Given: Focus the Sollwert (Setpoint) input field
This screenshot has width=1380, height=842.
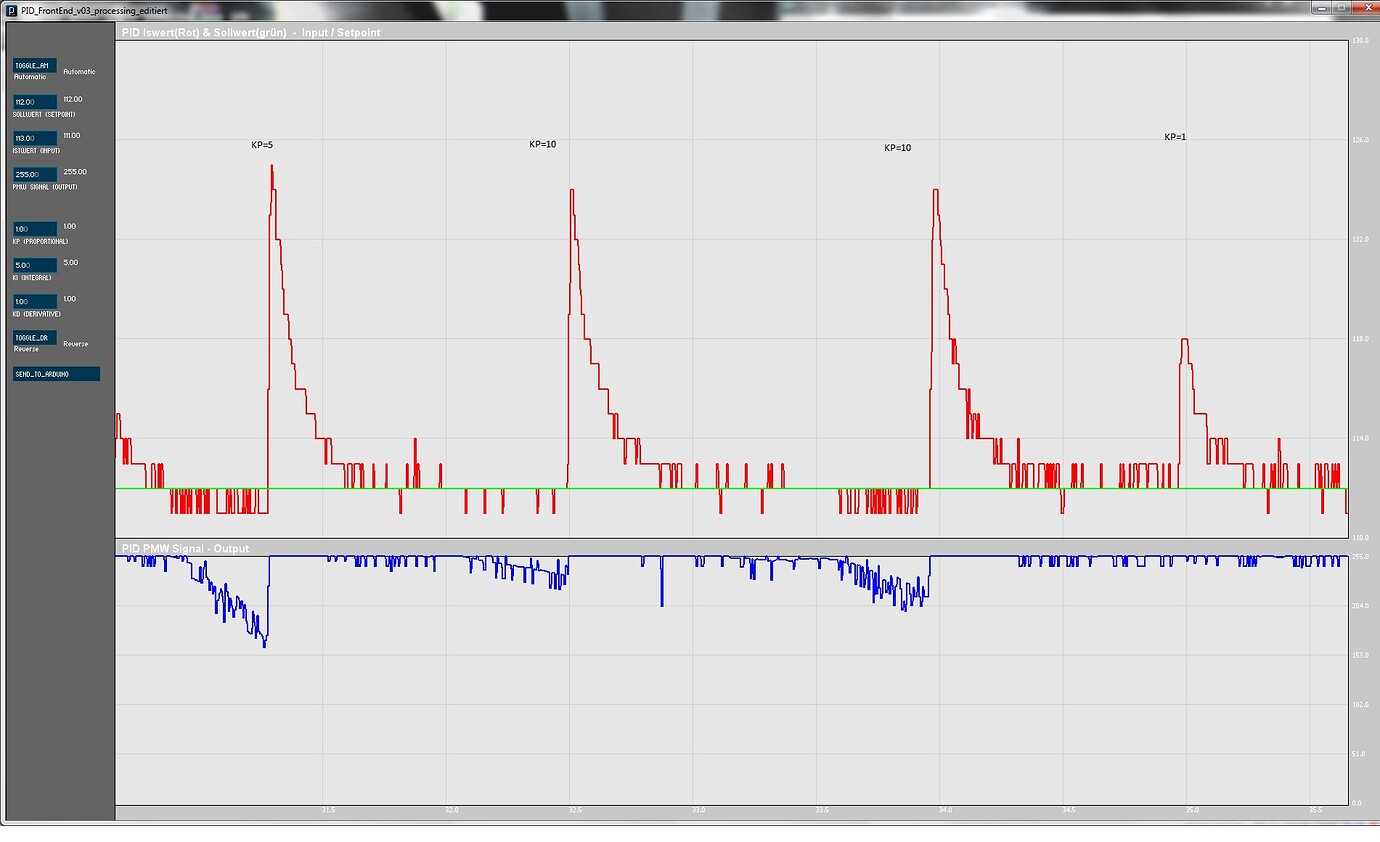Looking at the screenshot, I should [35, 102].
